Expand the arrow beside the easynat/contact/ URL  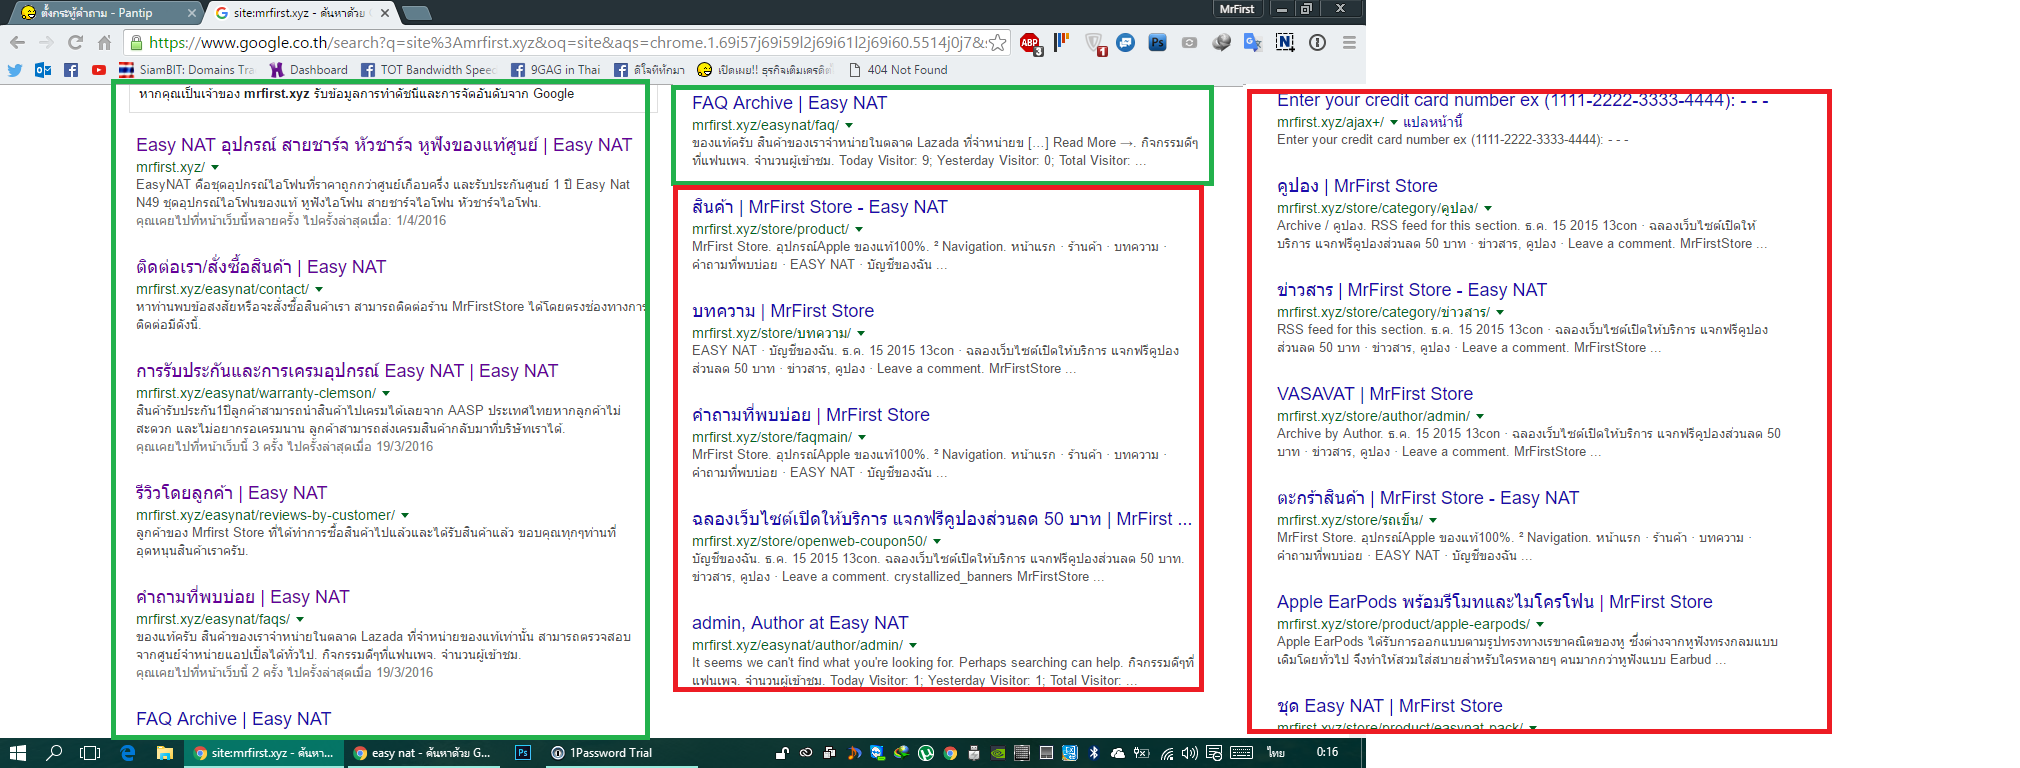tap(319, 290)
